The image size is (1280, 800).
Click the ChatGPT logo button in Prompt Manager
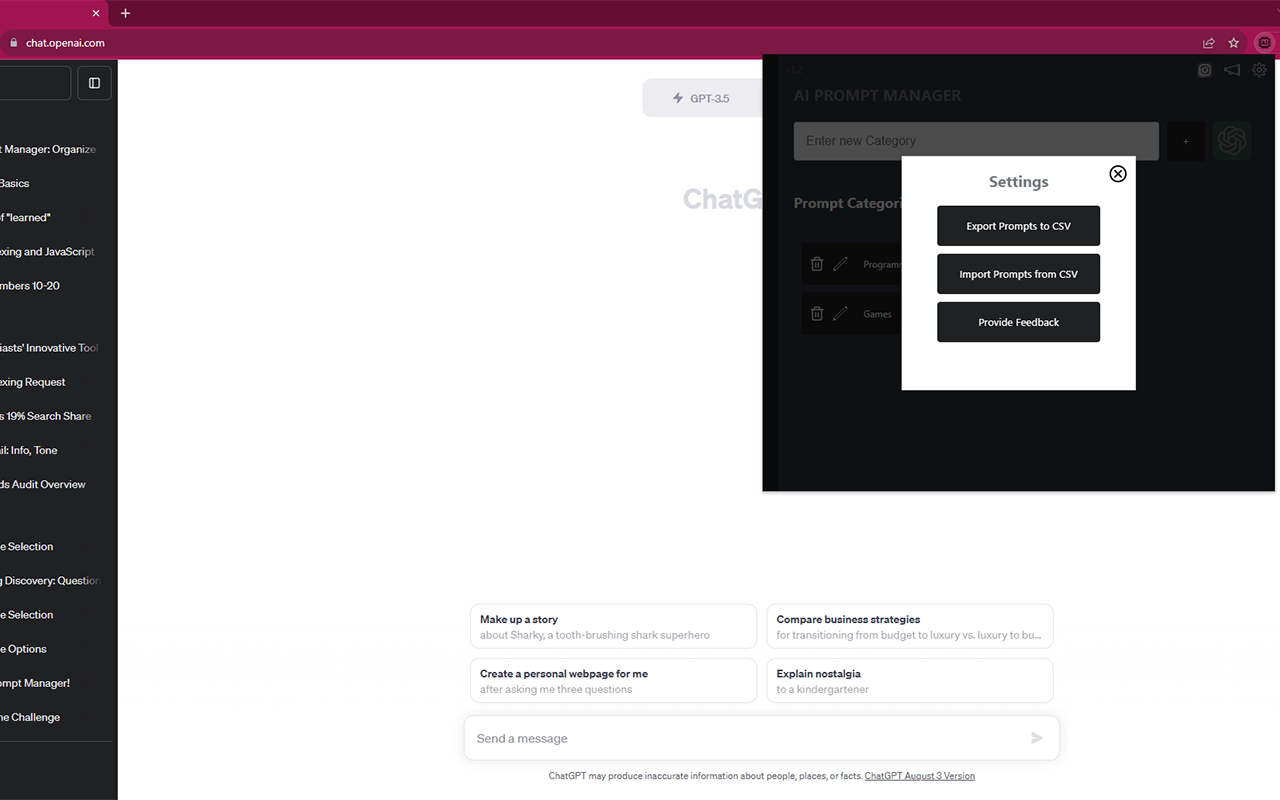click(1232, 141)
